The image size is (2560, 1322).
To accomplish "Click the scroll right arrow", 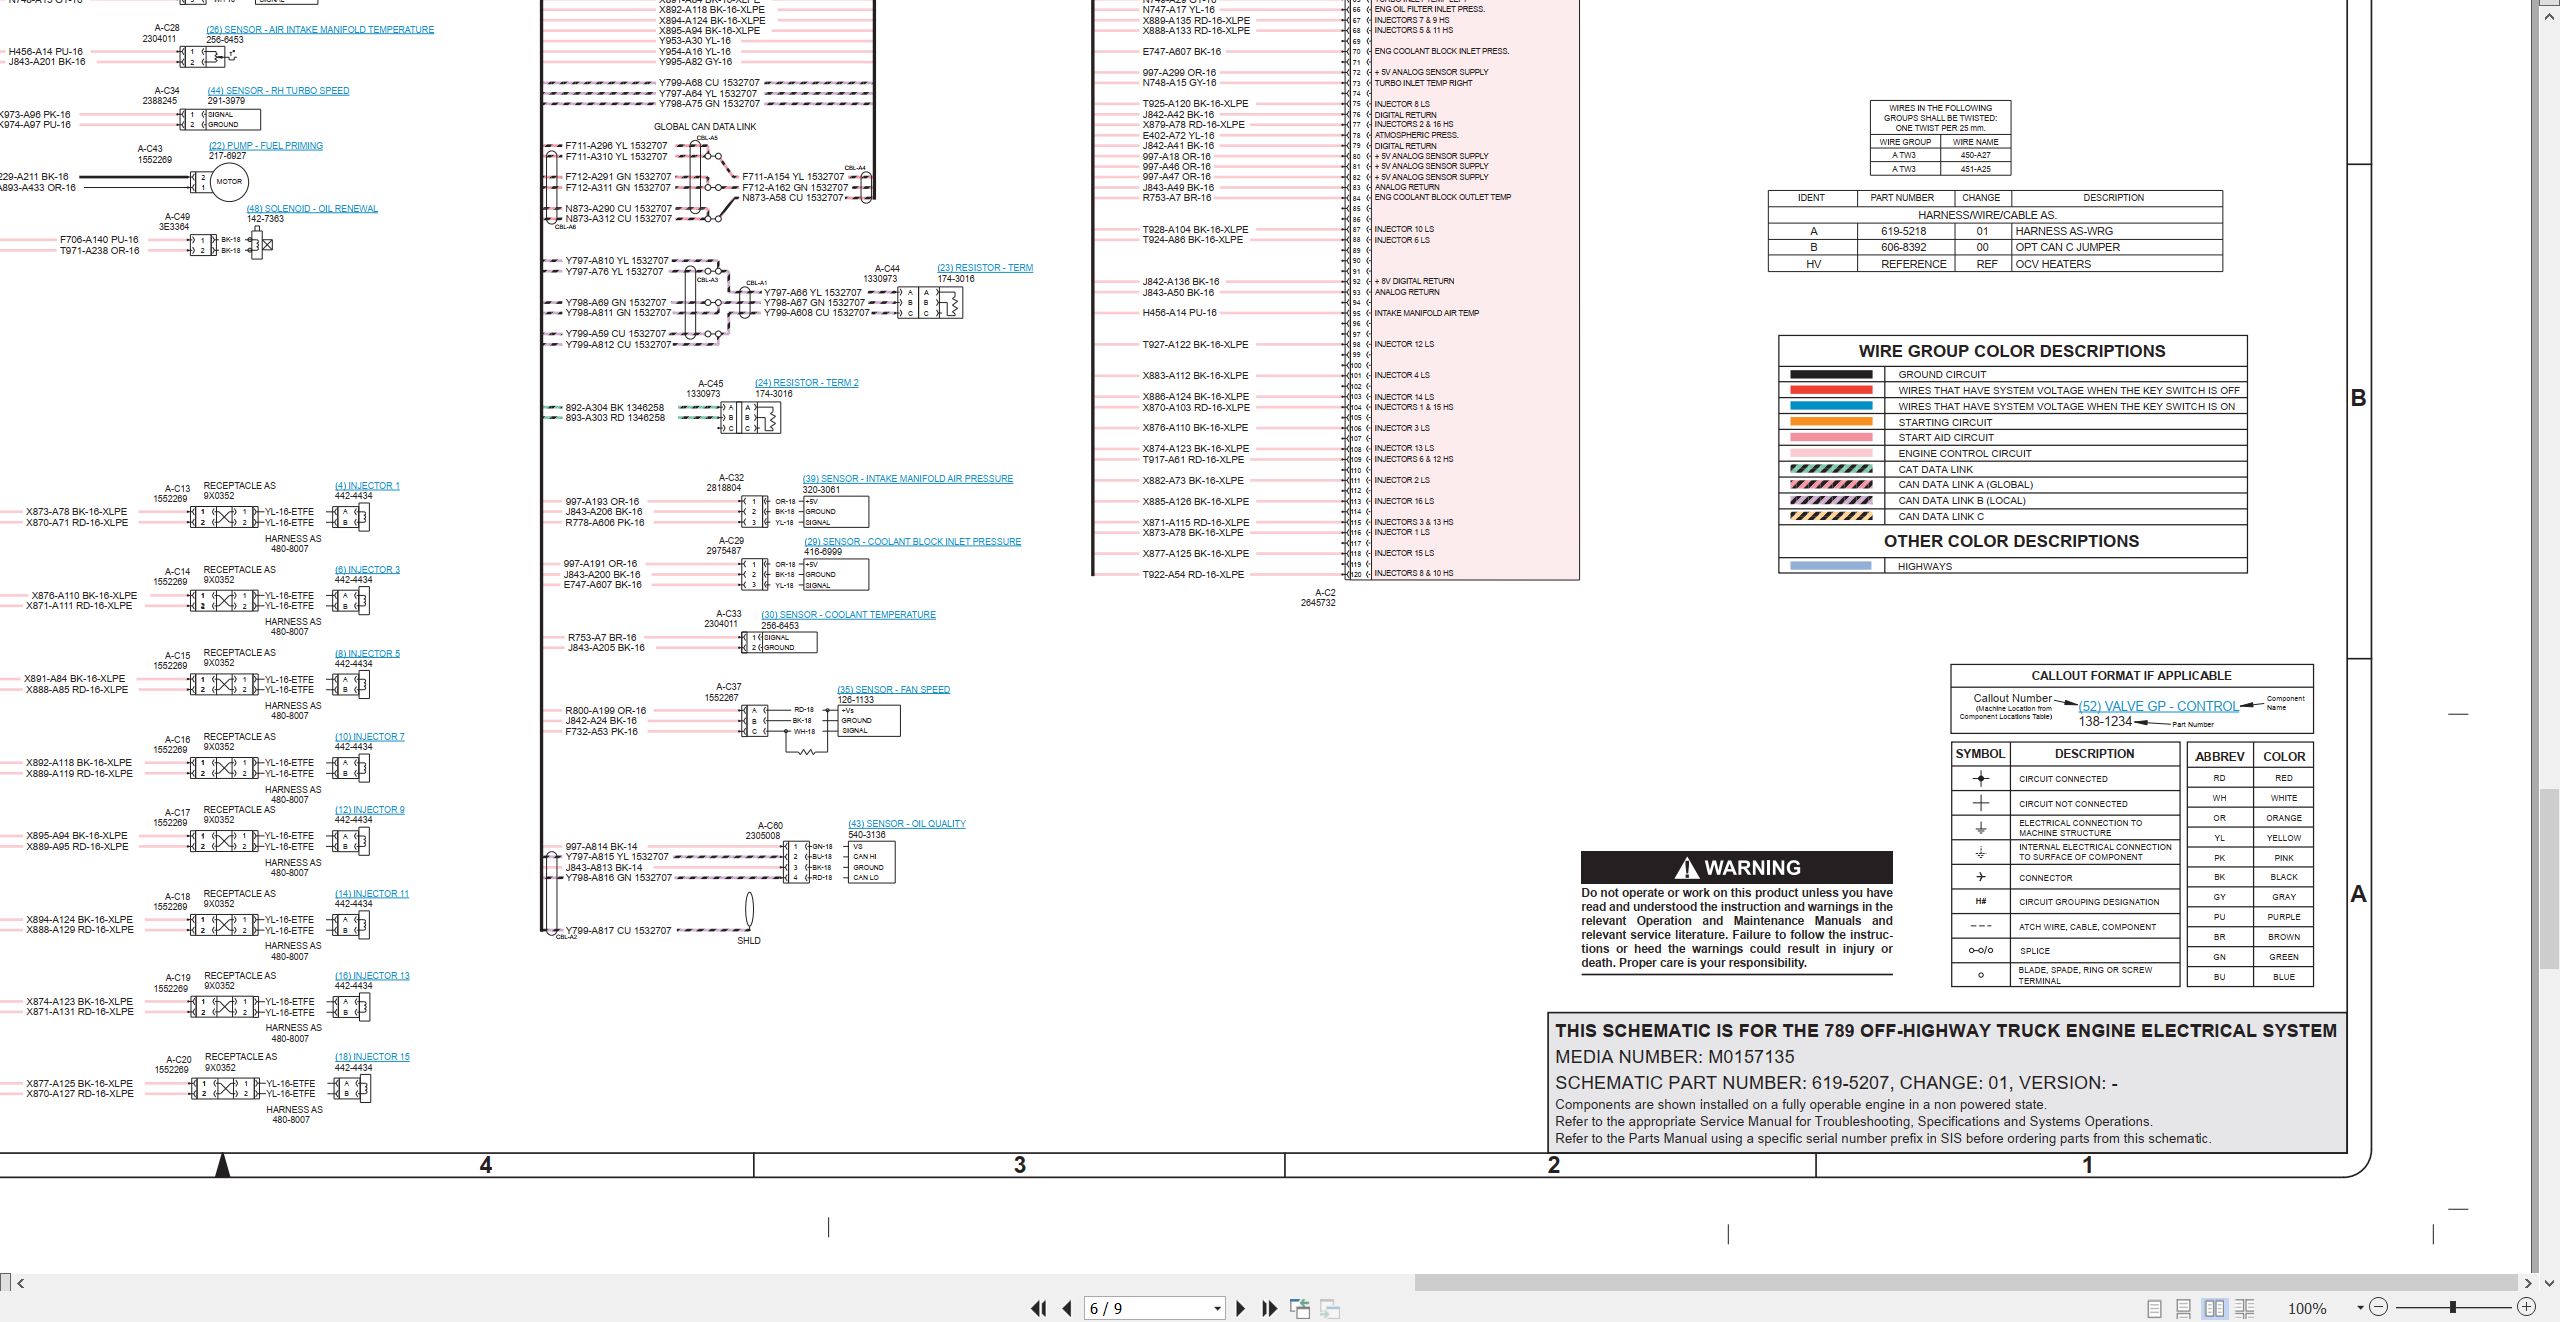I will click(x=2528, y=1283).
